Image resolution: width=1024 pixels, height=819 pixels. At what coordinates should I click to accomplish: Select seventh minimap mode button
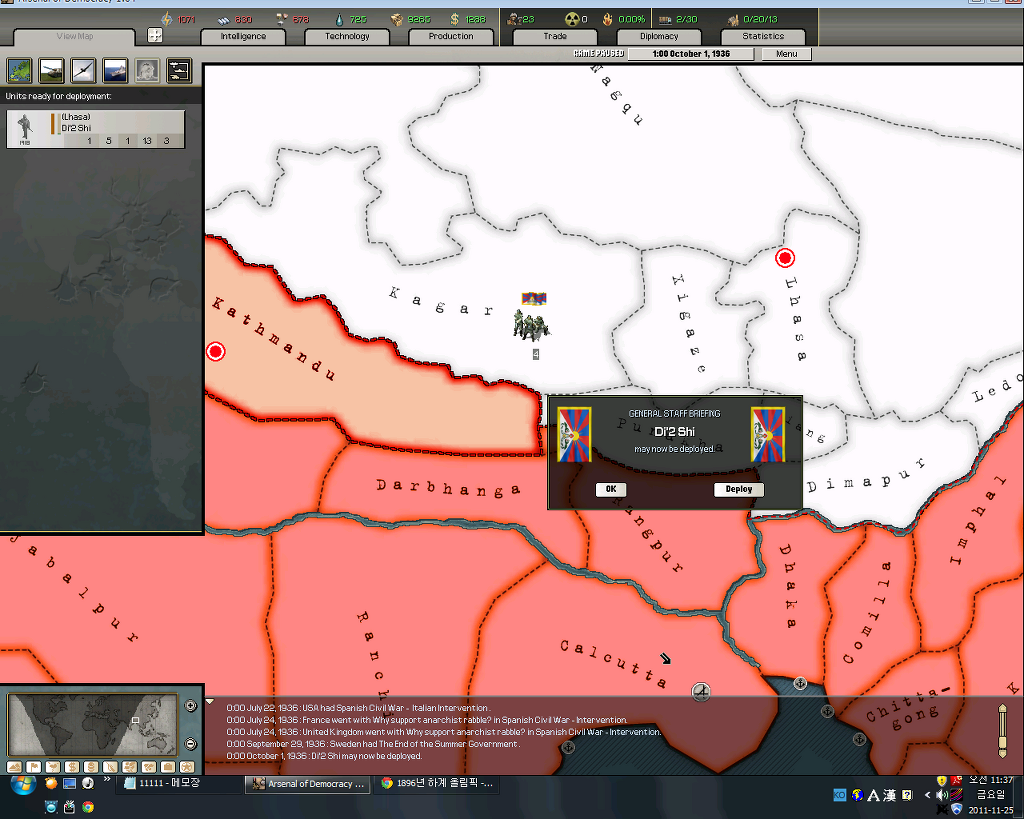tap(129, 767)
